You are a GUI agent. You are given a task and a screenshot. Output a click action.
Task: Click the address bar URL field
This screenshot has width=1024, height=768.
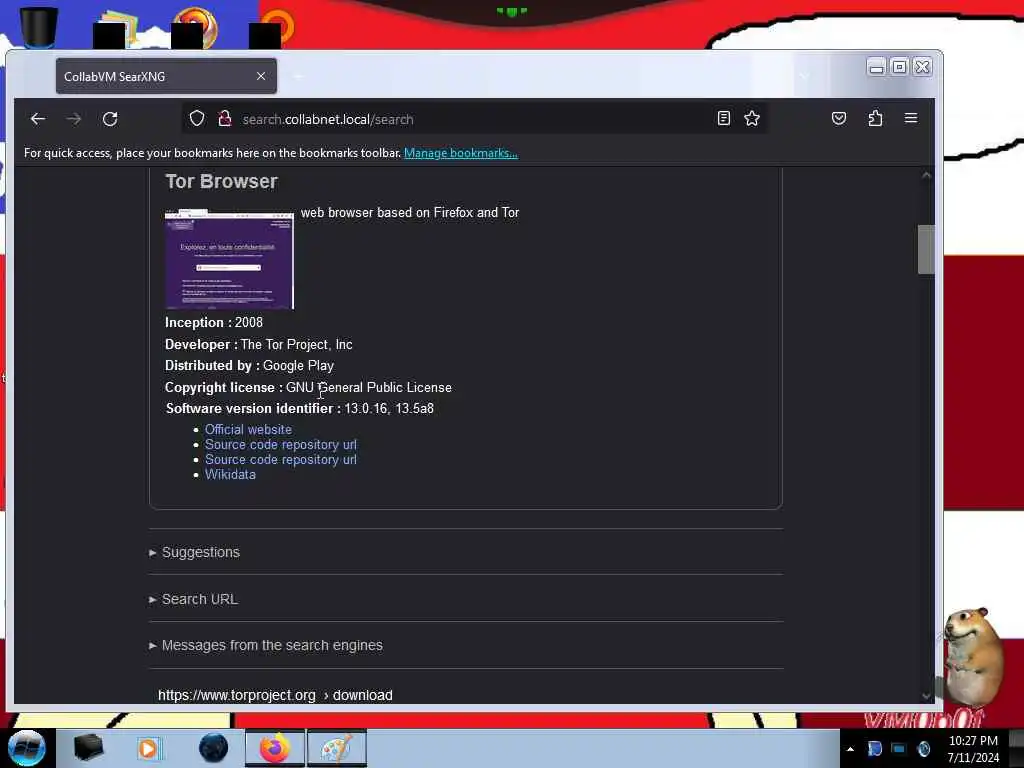(x=473, y=120)
